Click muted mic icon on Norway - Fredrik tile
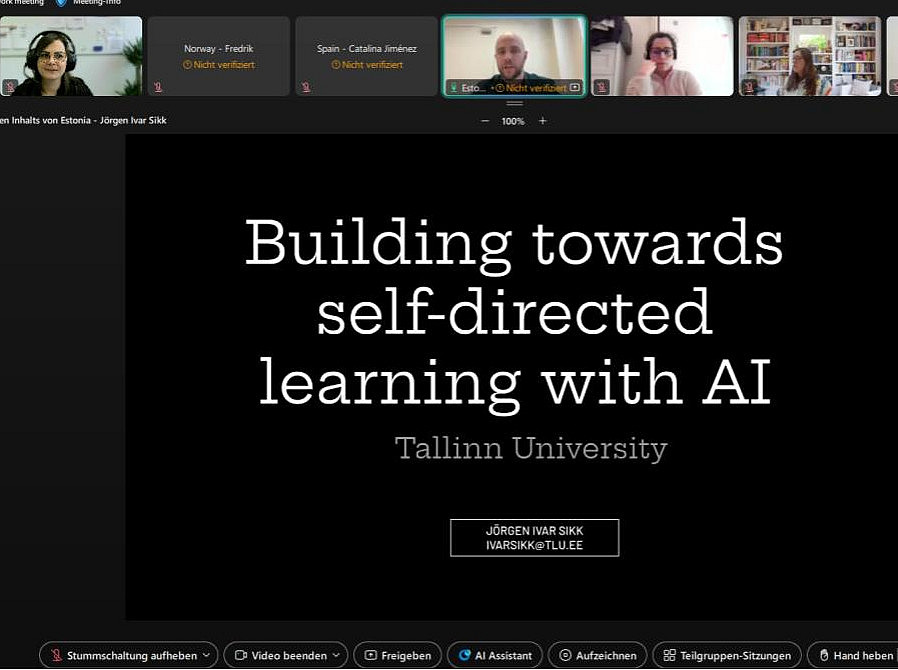The image size is (898, 670). pyautogui.click(x=158, y=87)
